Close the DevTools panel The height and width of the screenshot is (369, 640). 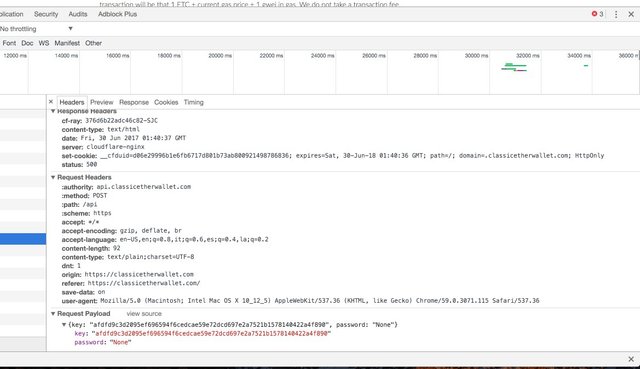(x=631, y=14)
